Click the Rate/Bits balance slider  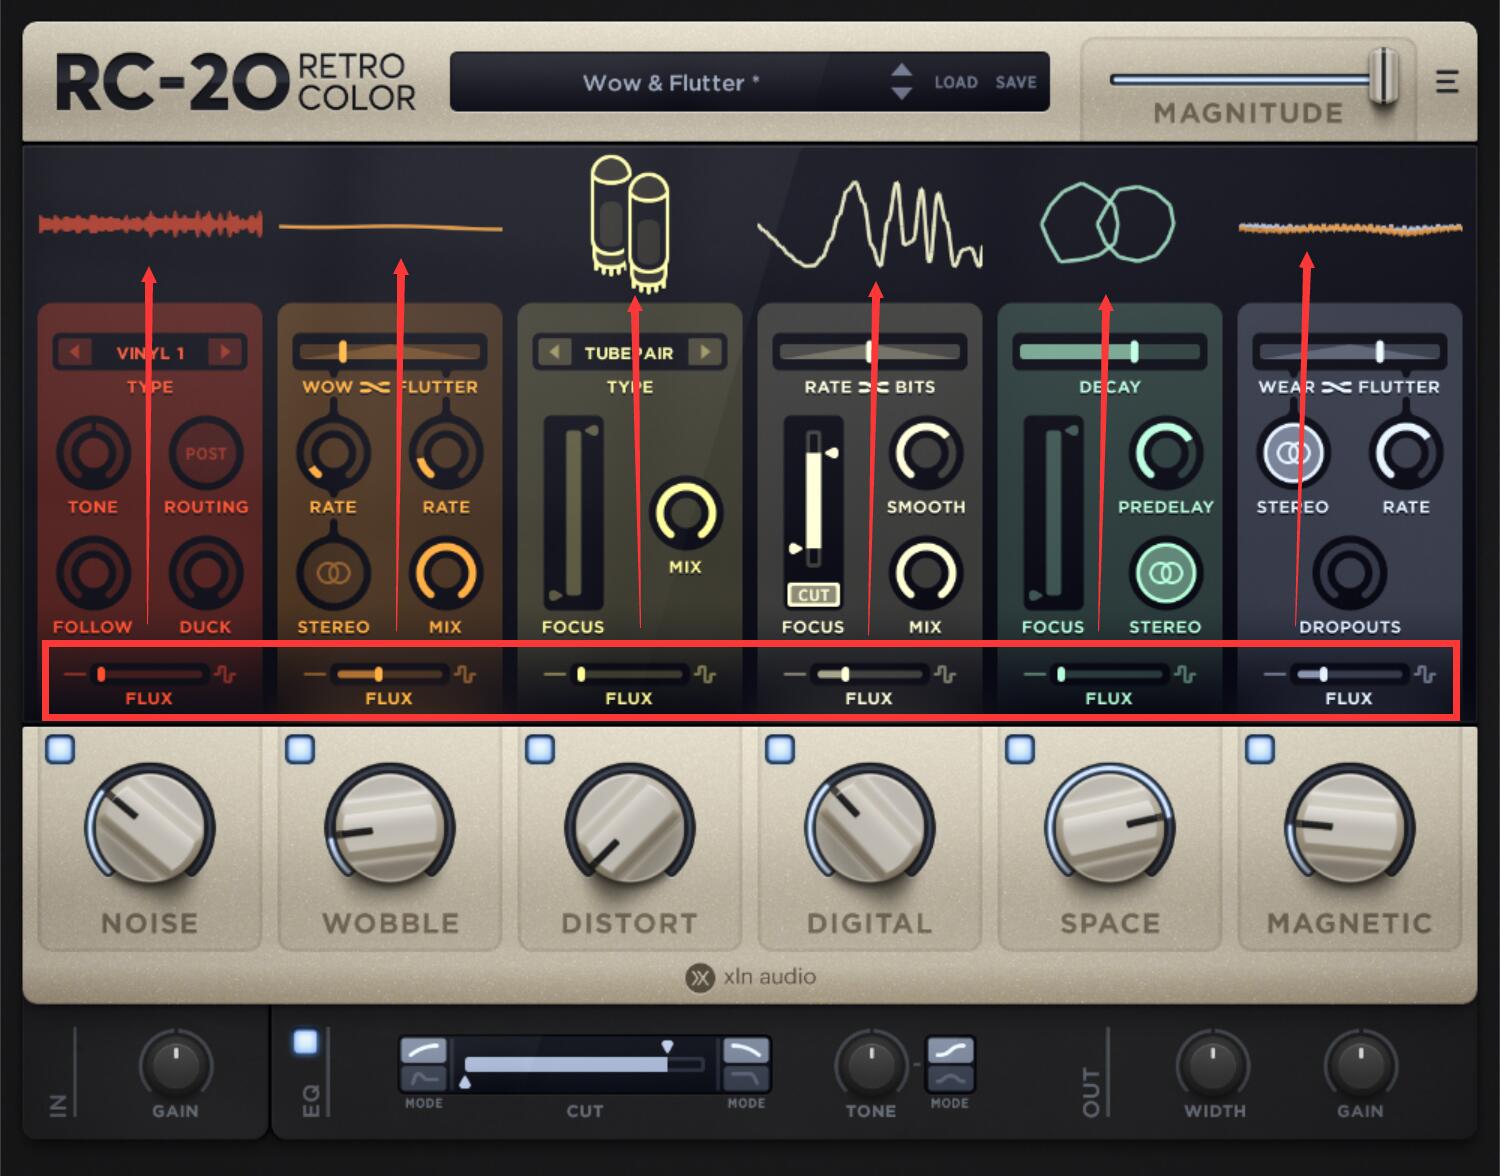point(869,351)
